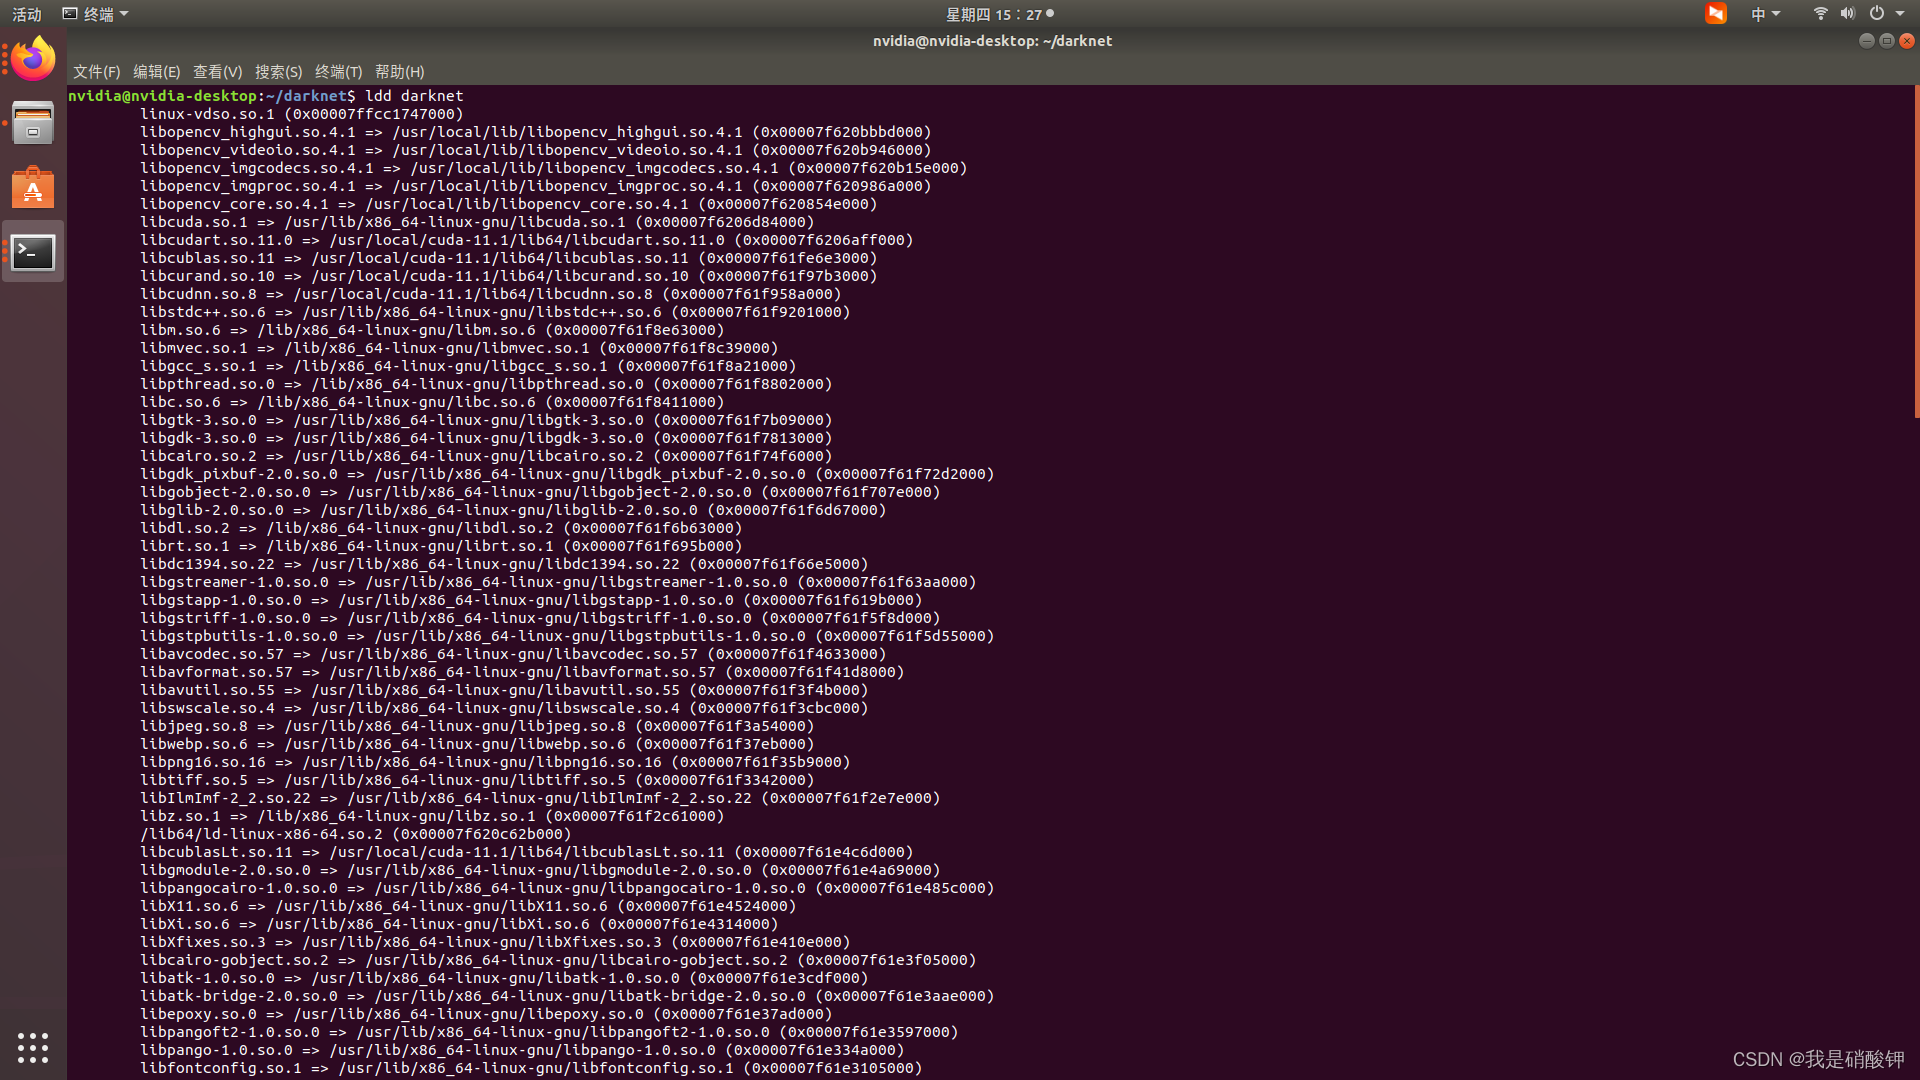Viewport: 1920px width, 1080px height.
Task: Minimize the terminal window
Action: pyautogui.click(x=1866, y=41)
